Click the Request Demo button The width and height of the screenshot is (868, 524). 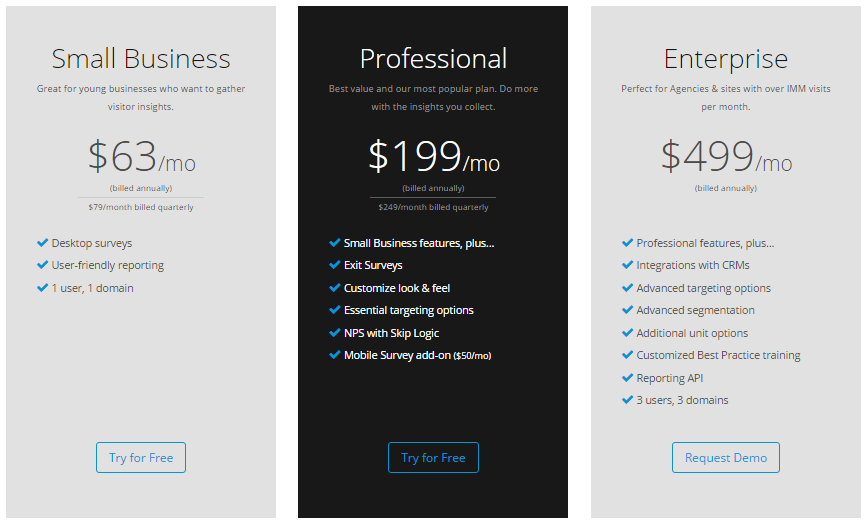click(726, 458)
